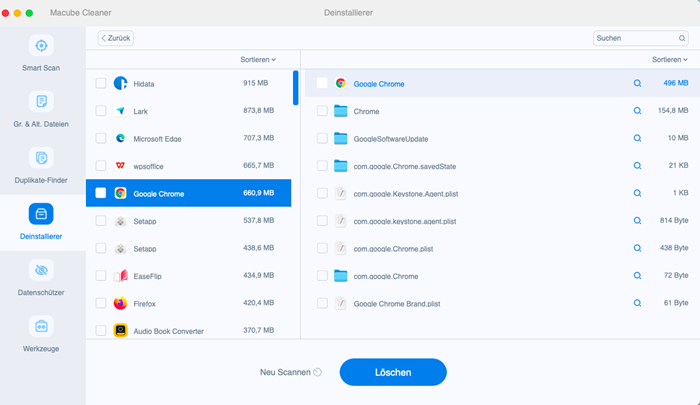The width and height of the screenshot is (700, 405).
Task: Click the 154,8 MB size value
Action: pyautogui.click(x=673, y=110)
